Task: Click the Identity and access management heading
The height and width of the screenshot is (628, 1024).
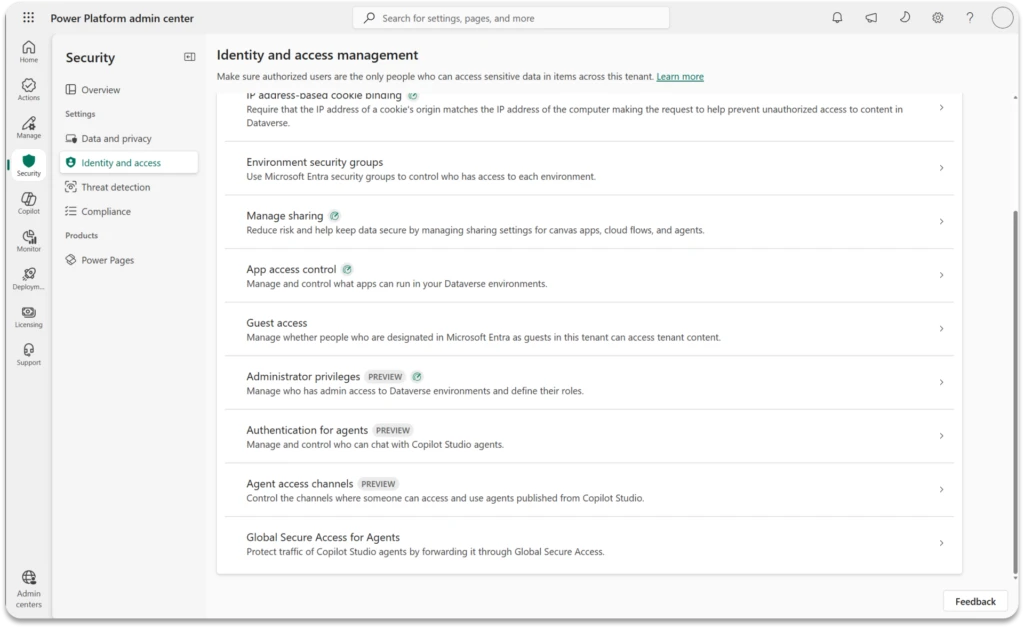Action: coord(317,55)
